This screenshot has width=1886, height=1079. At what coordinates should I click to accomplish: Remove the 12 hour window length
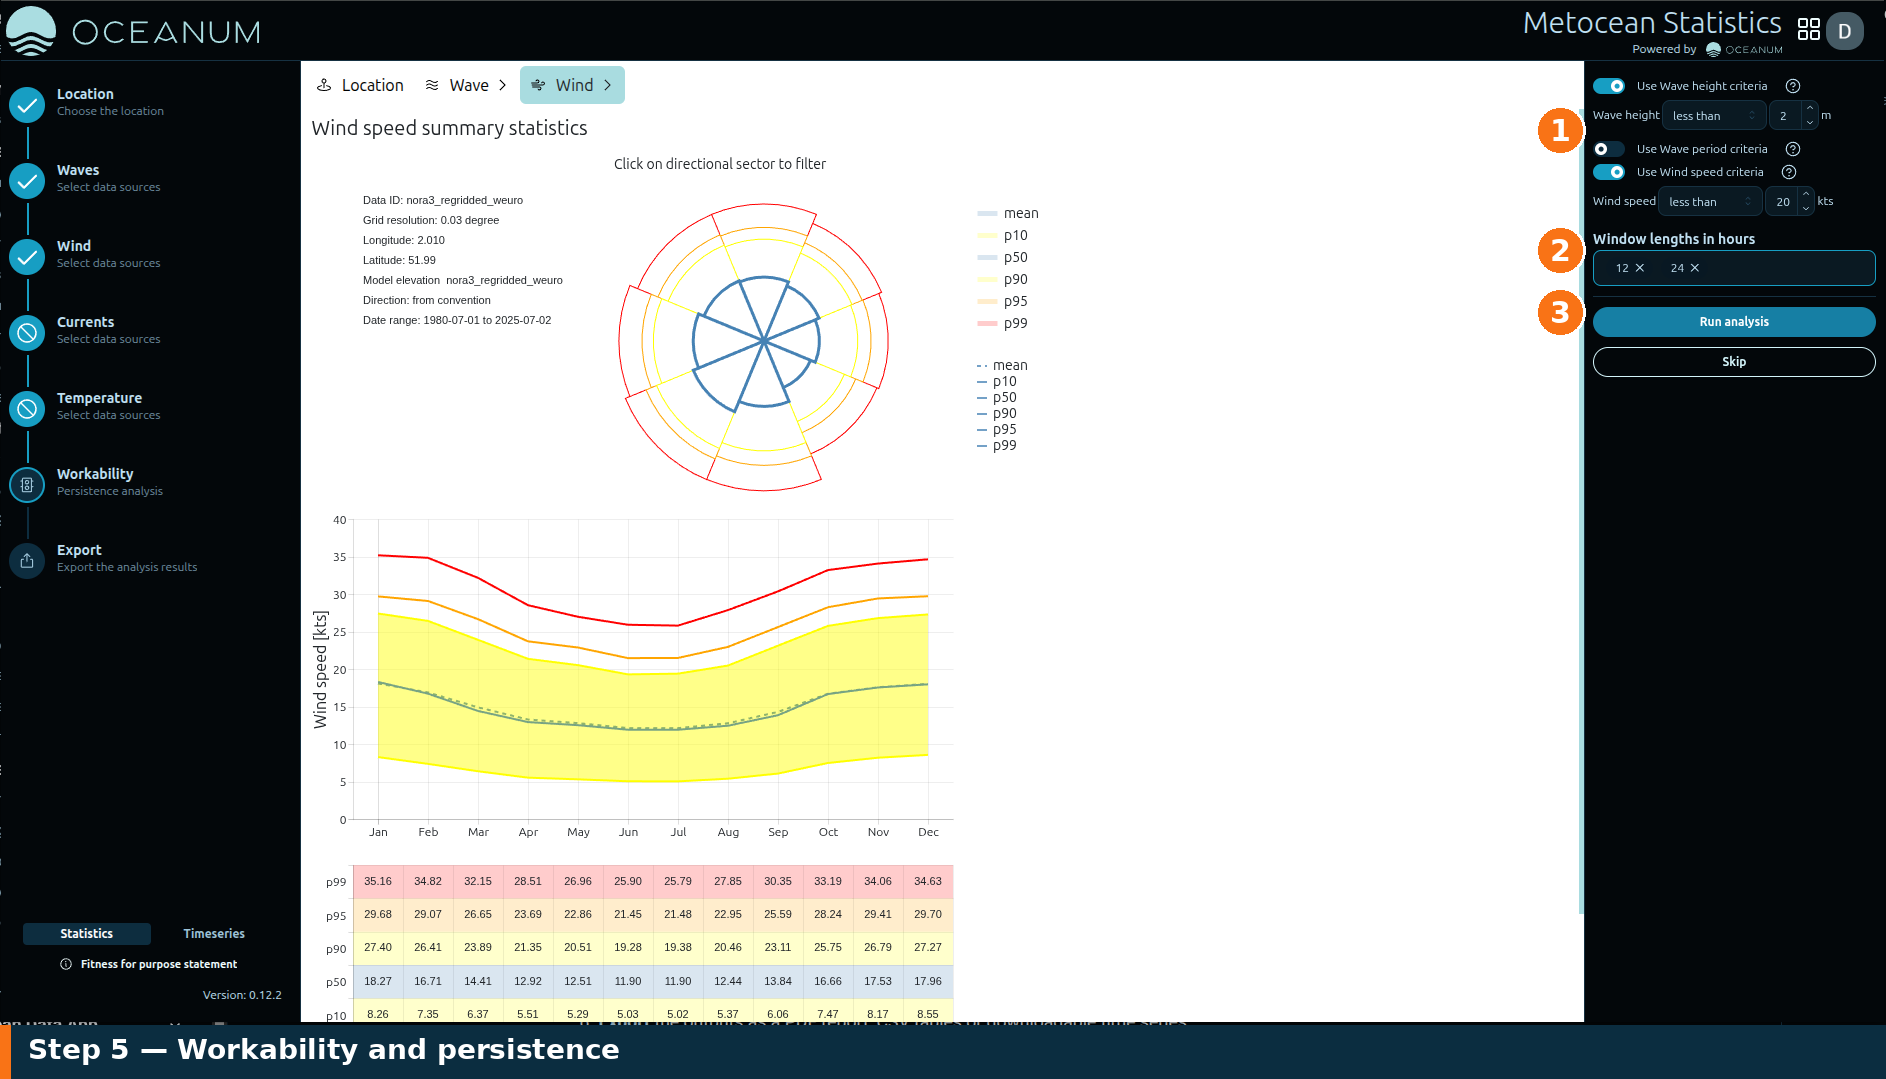coord(1640,268)
